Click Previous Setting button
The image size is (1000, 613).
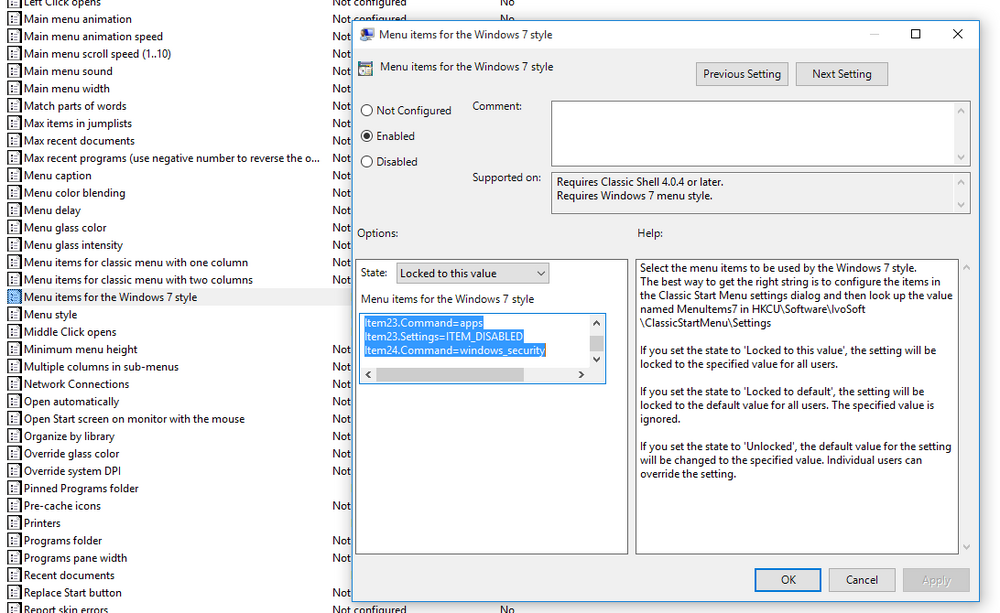[x=742, y=74]
